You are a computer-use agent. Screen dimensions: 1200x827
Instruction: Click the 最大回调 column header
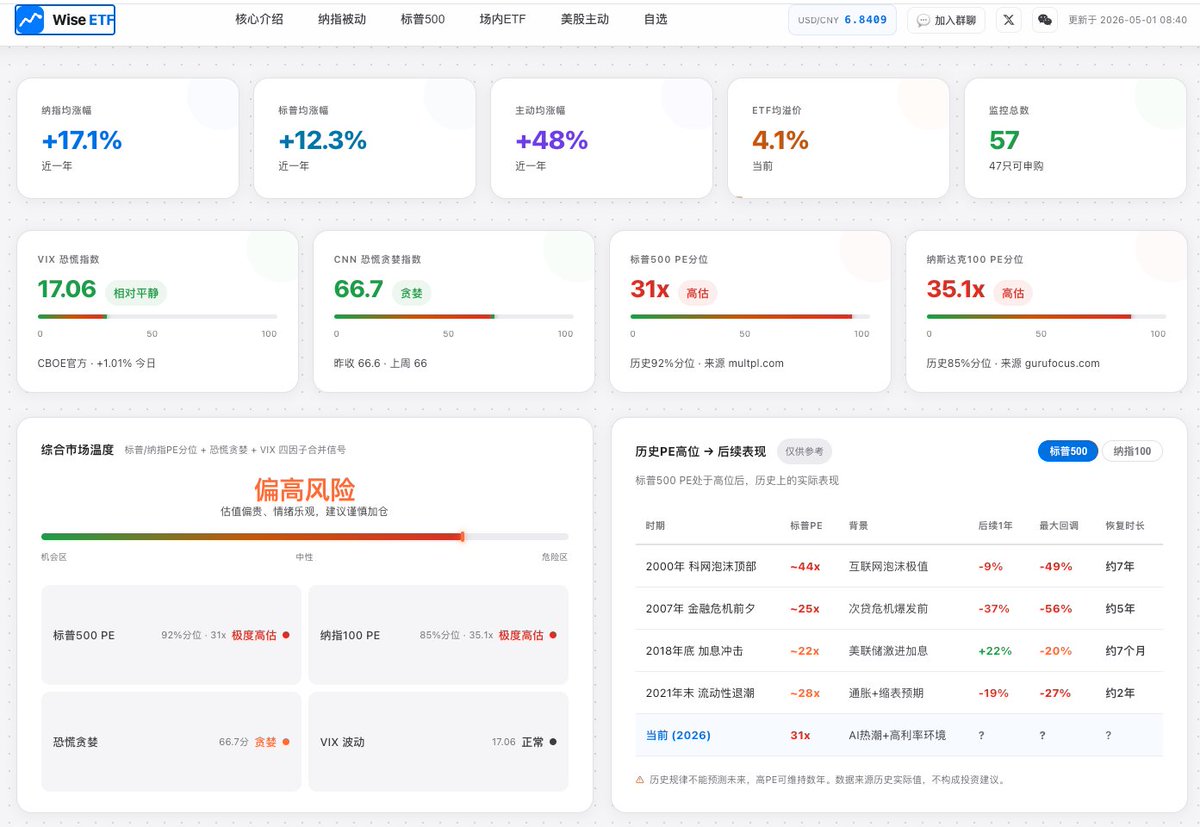[1059, 525]
